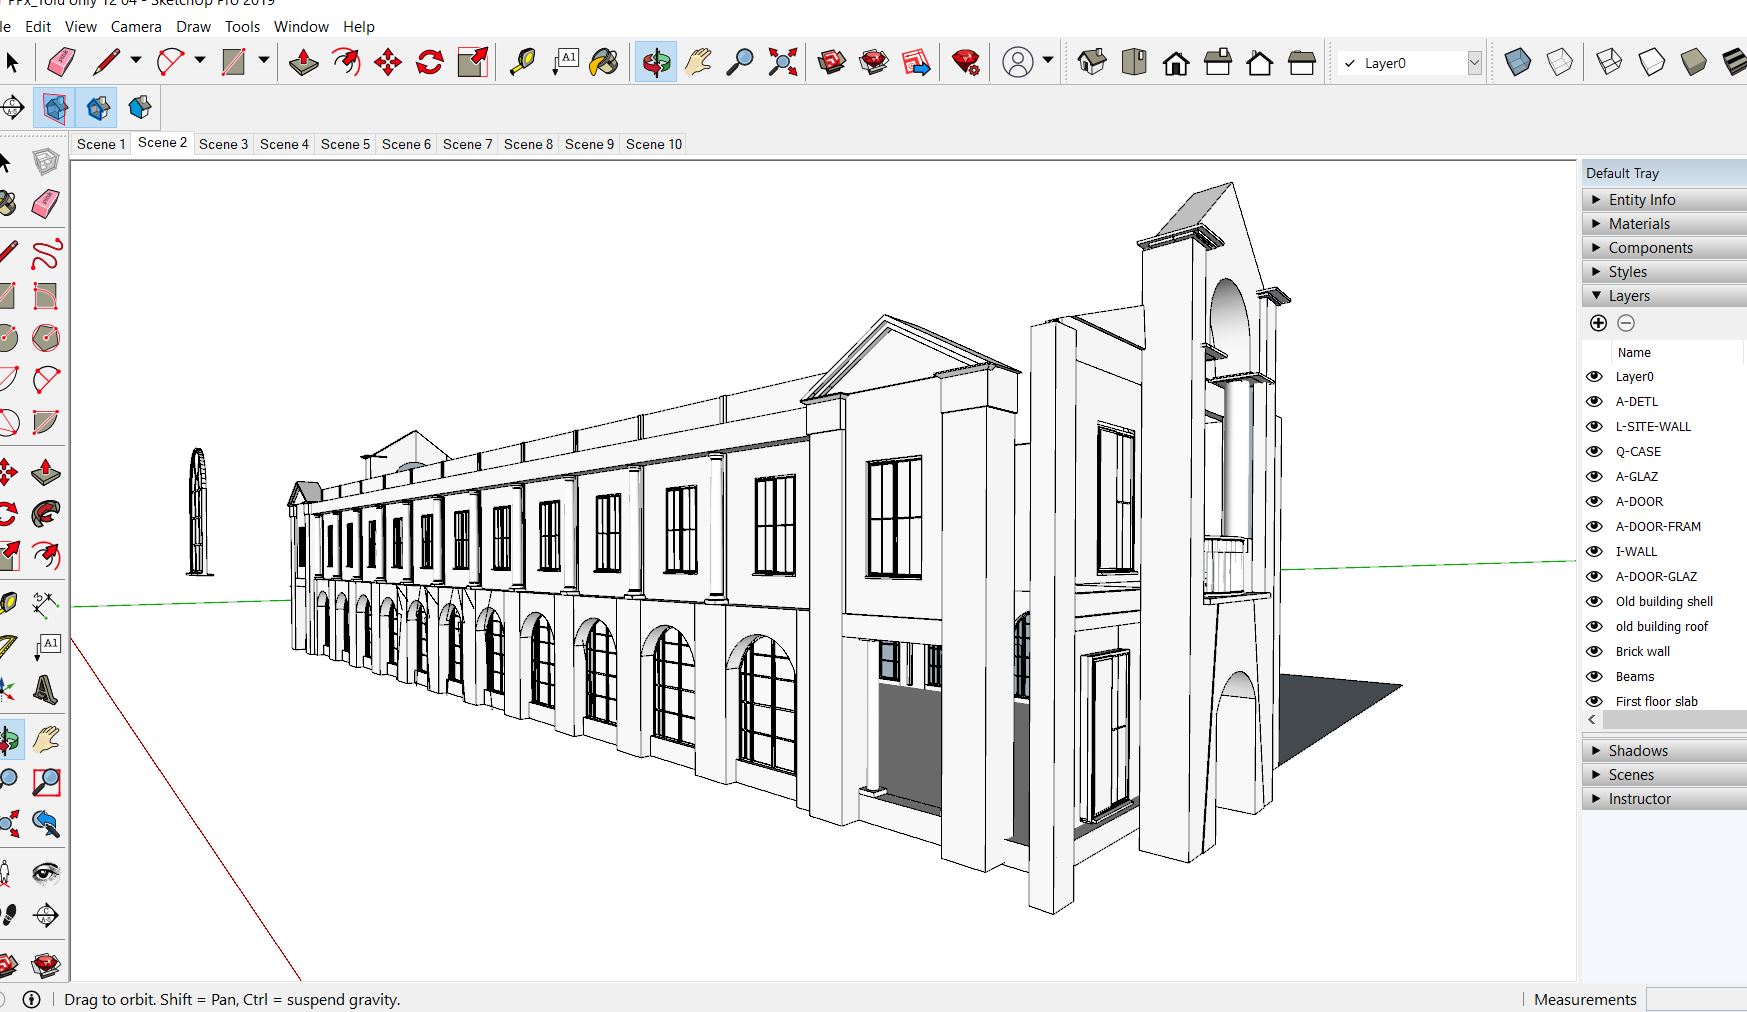The width and height of the screenshot is (1747, 1012).
Task: Open the Help menu
Action: (x=359, y=27)
